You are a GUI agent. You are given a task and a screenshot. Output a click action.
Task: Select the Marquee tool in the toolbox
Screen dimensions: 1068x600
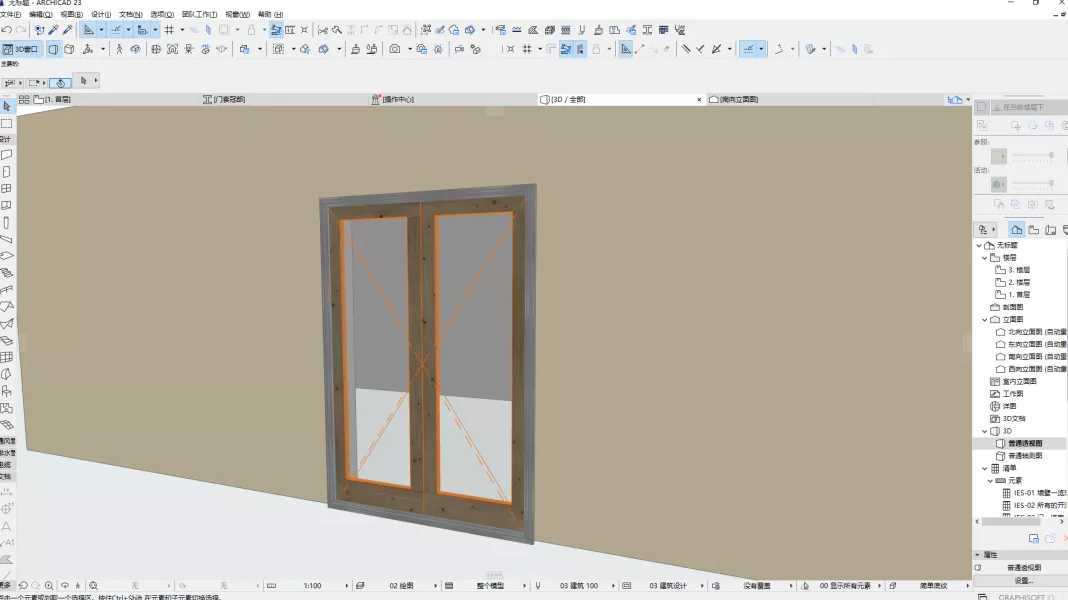point(7,124)
